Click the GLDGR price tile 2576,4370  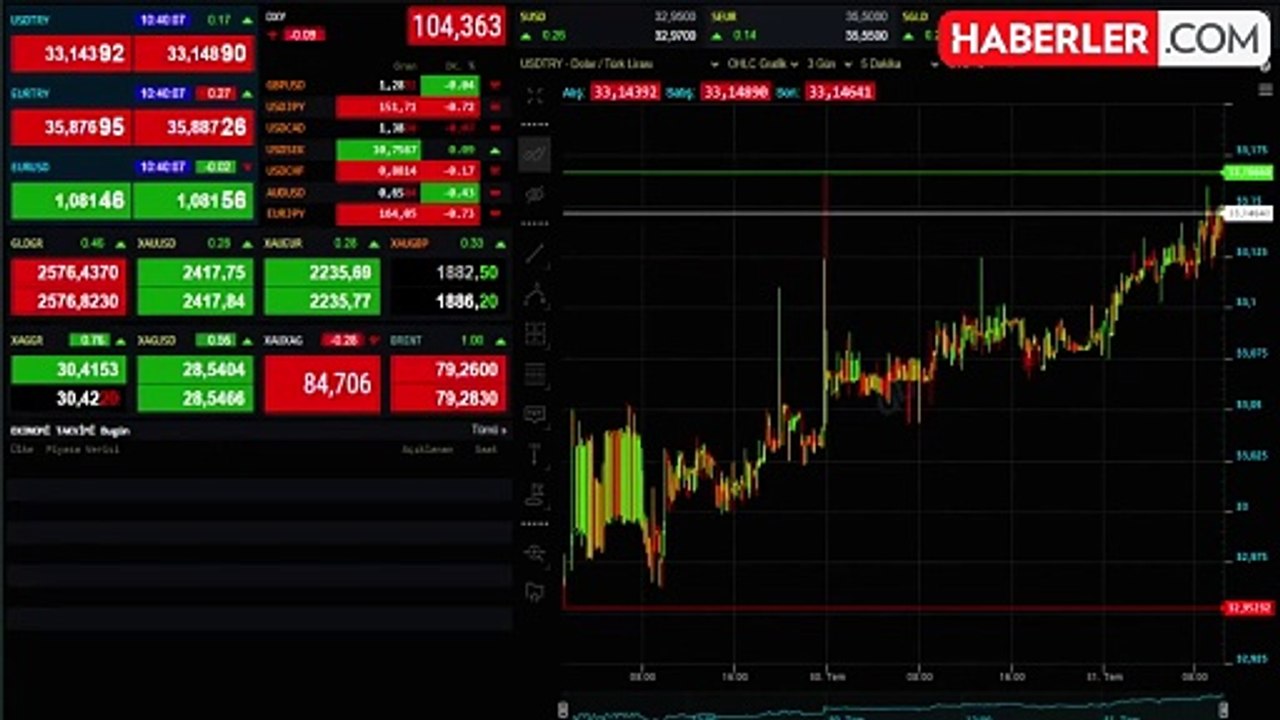click(x=69, y=273)
